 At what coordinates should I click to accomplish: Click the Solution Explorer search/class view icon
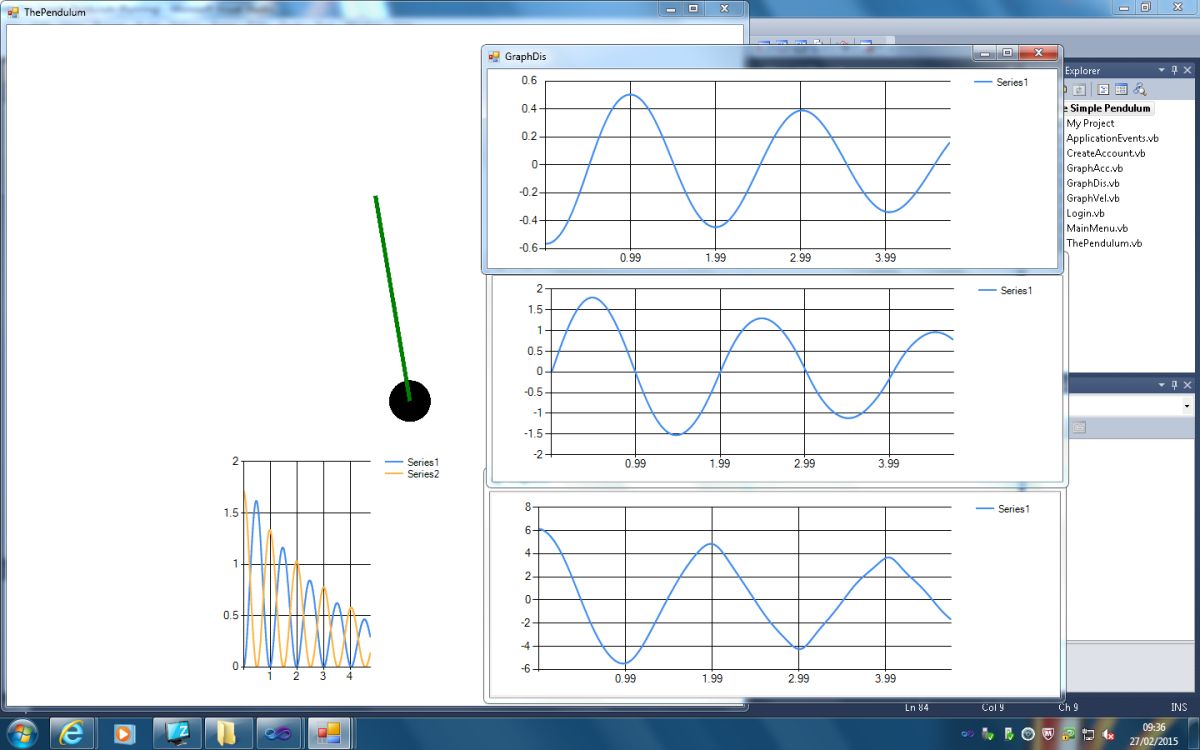(1139, 90)
